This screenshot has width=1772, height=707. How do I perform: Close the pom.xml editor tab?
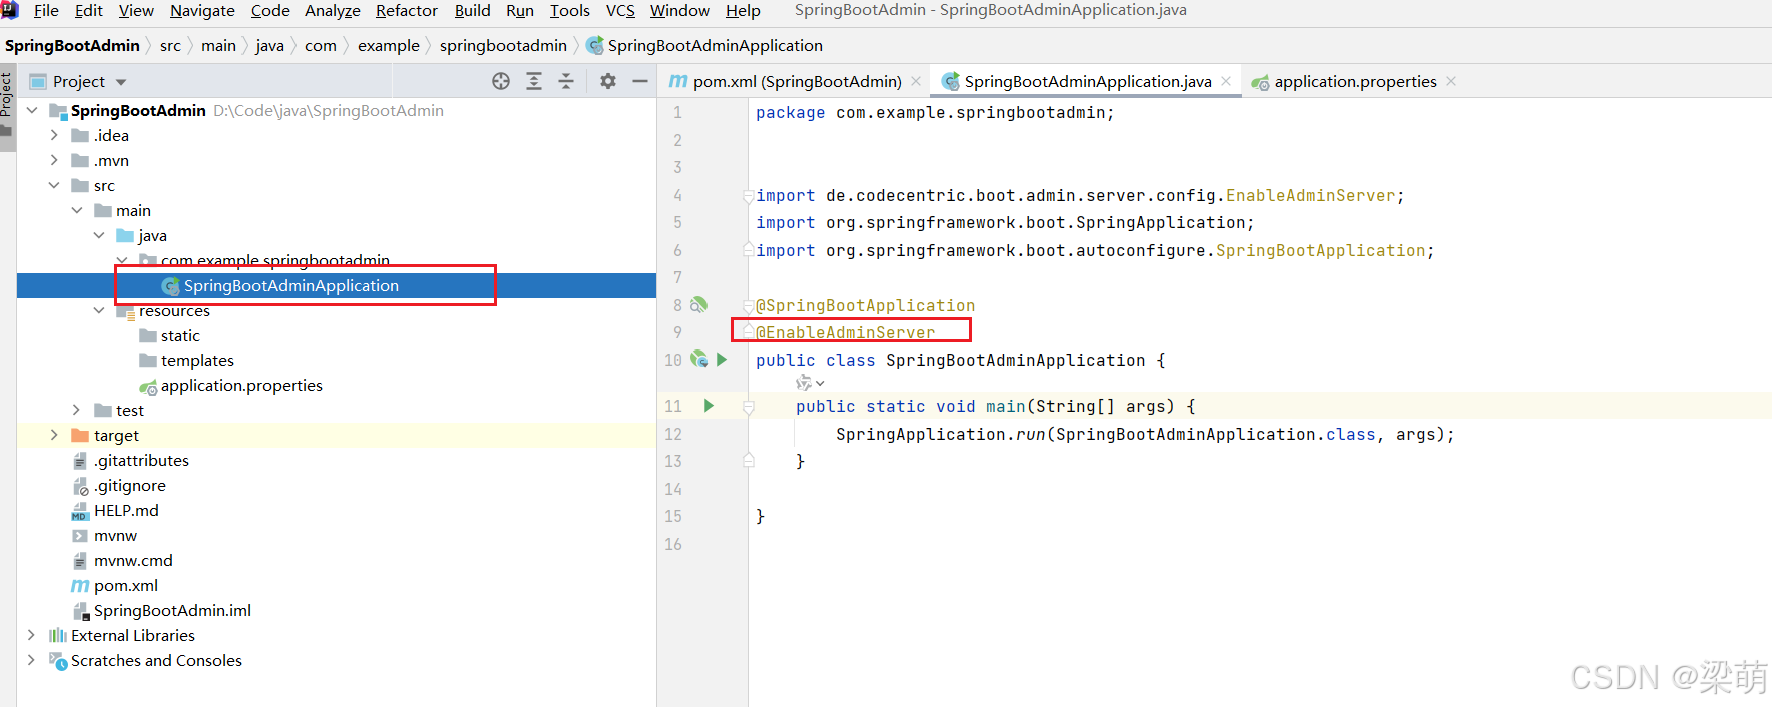tap(916, 81)
